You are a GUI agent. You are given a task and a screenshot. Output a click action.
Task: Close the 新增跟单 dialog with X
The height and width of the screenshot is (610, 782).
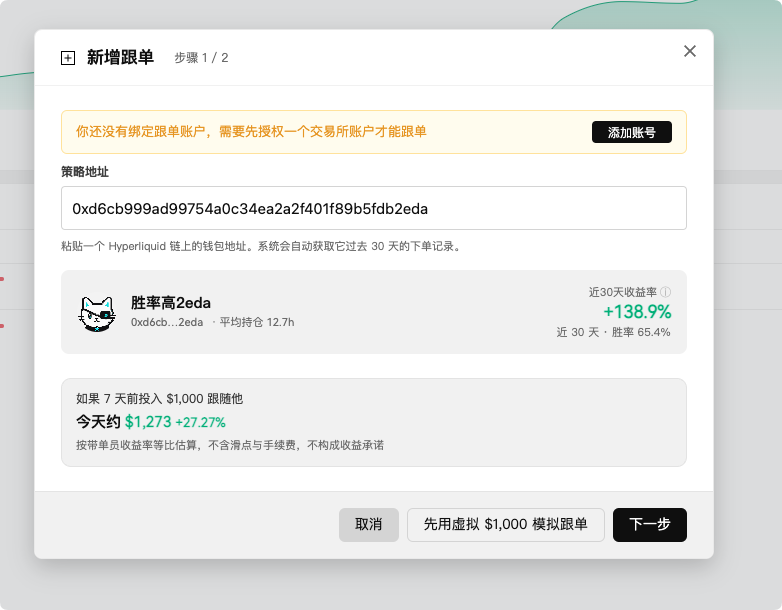point(690,51)
